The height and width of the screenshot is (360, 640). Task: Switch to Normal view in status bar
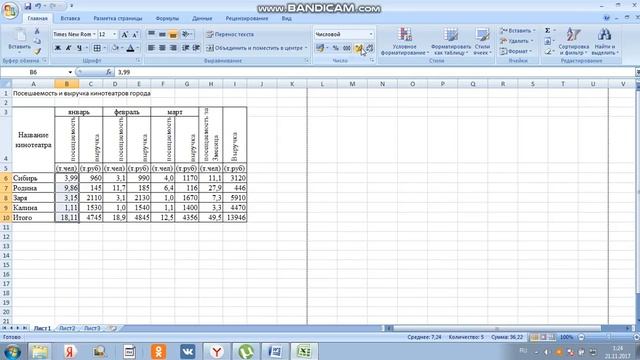click(534, 337)
